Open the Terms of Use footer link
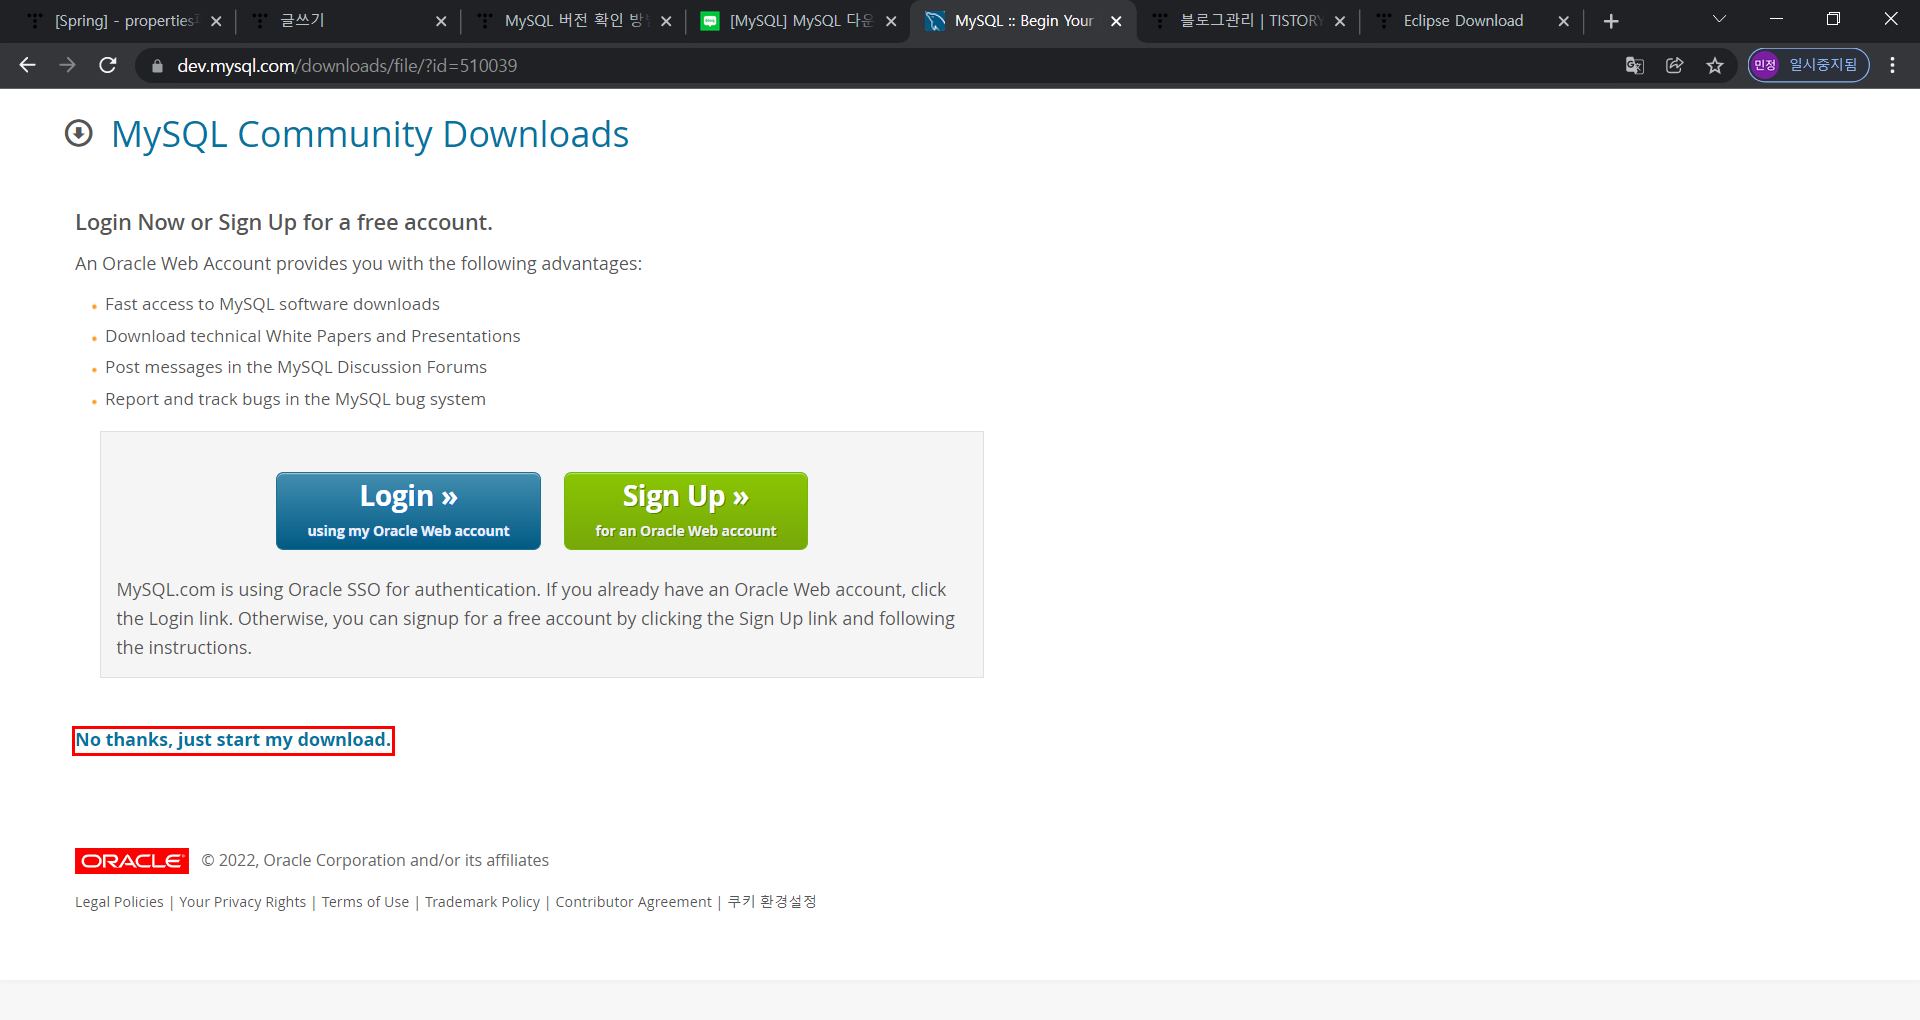The height and width of the screenshot is (1020, 1920). pyautogui.click(x=365, y=902)
